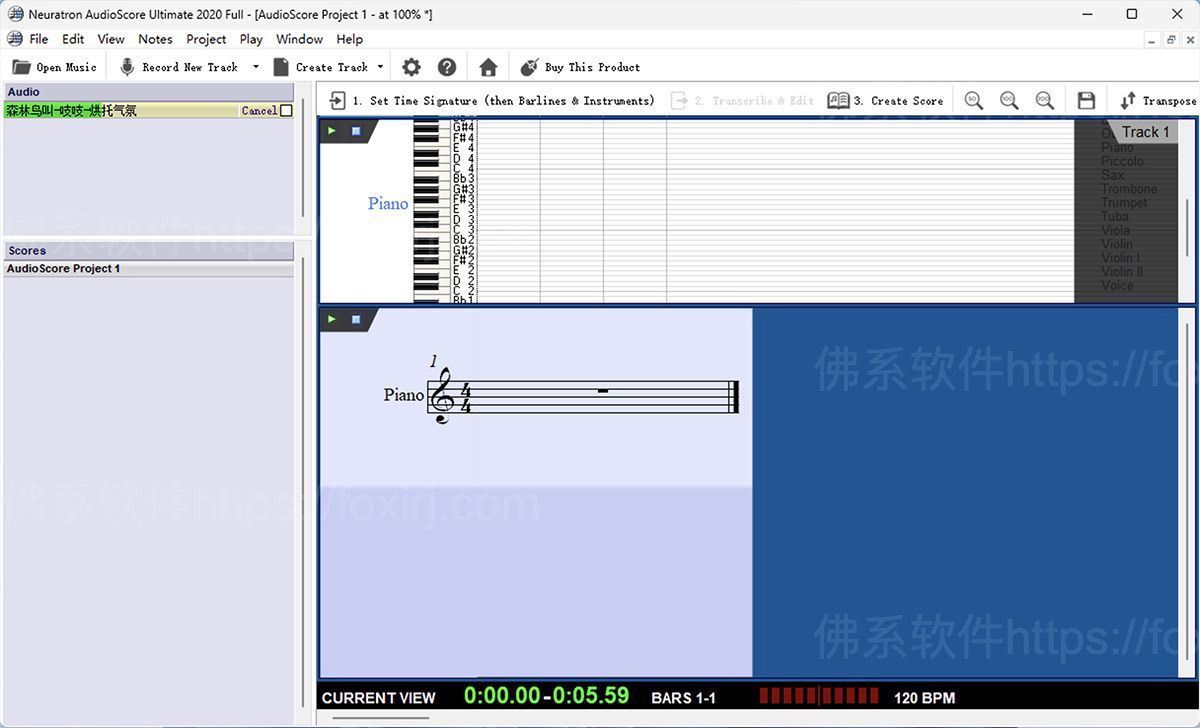Expand the Create Track dropdown arrow

point(380,67)
